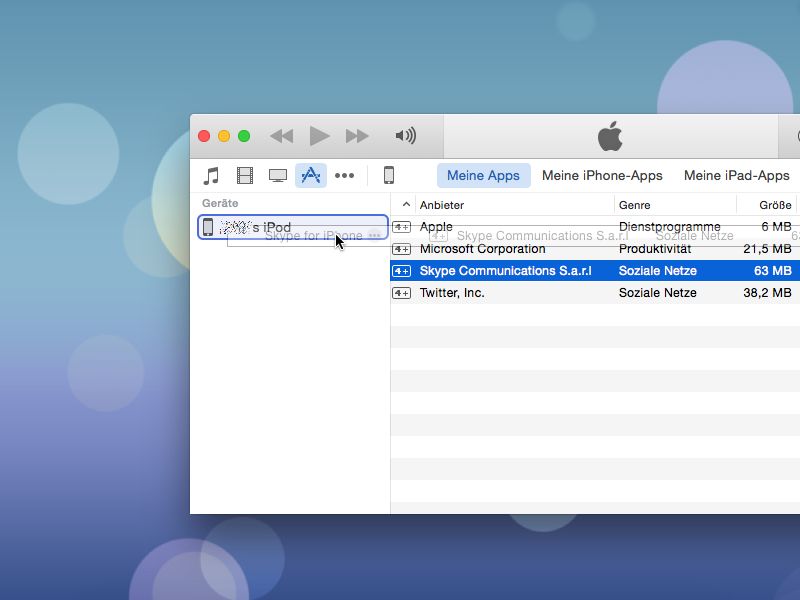Screen dimensions: 800x600
Task: Click the 6 MB size cell
Action: 776,227
